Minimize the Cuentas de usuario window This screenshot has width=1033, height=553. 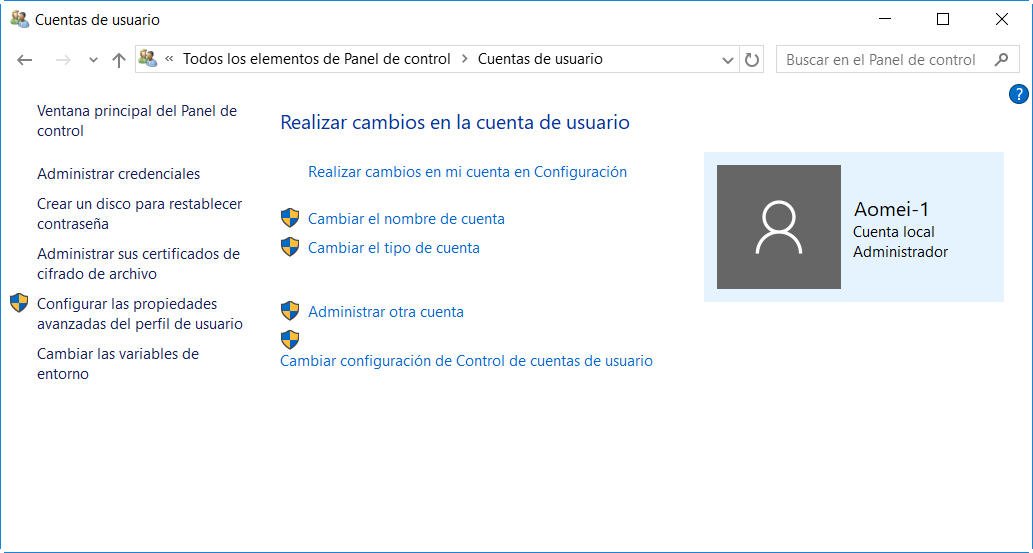point(885,19)
